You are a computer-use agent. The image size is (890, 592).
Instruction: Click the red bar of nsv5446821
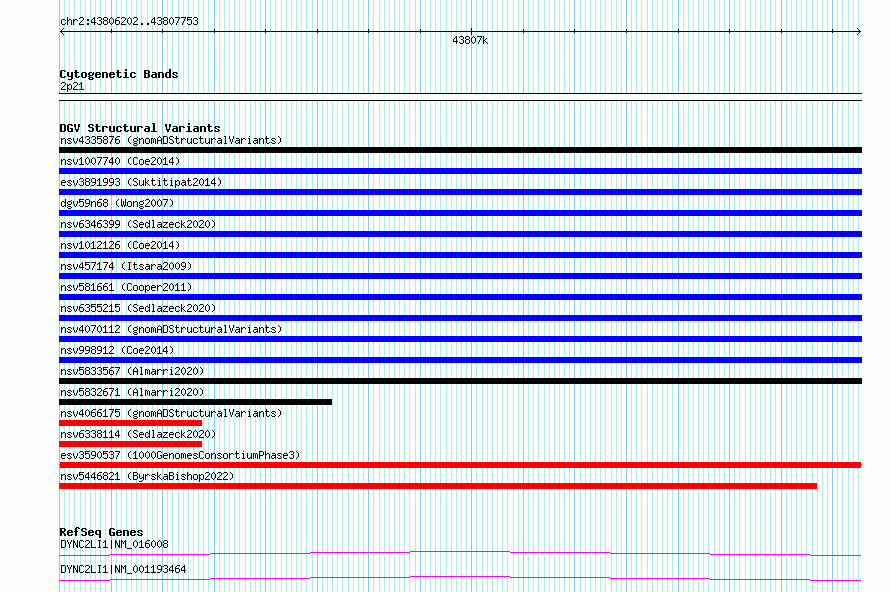[438, 486]
